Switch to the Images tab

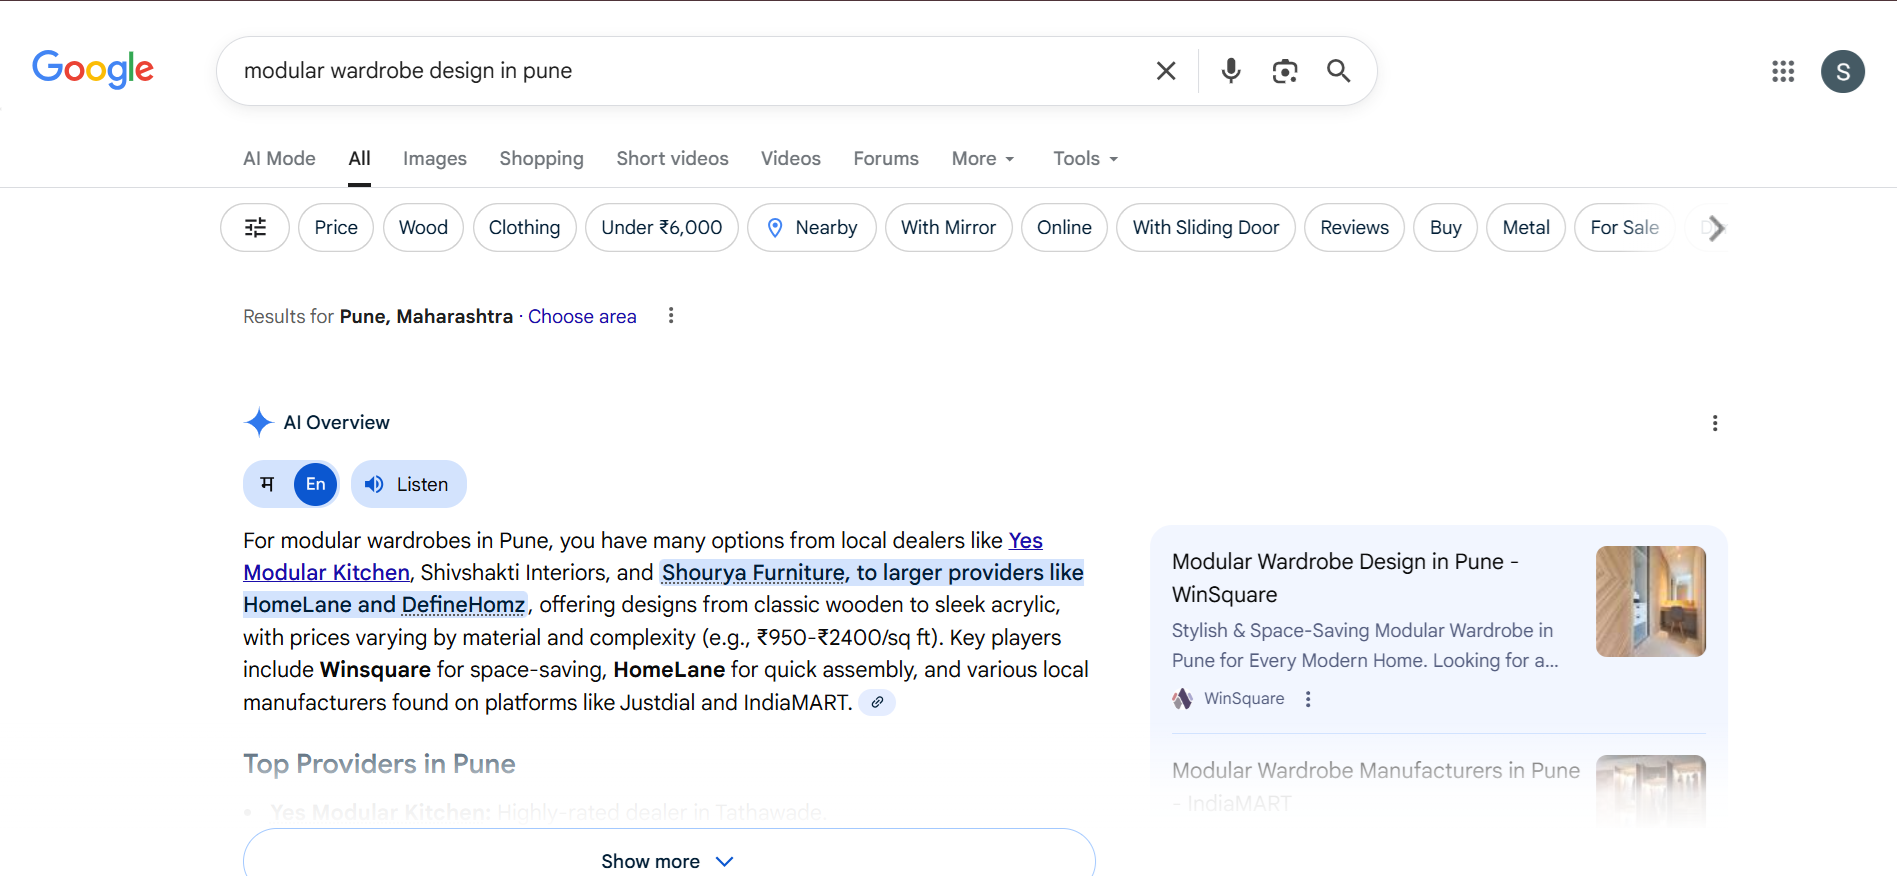point(434,159)
